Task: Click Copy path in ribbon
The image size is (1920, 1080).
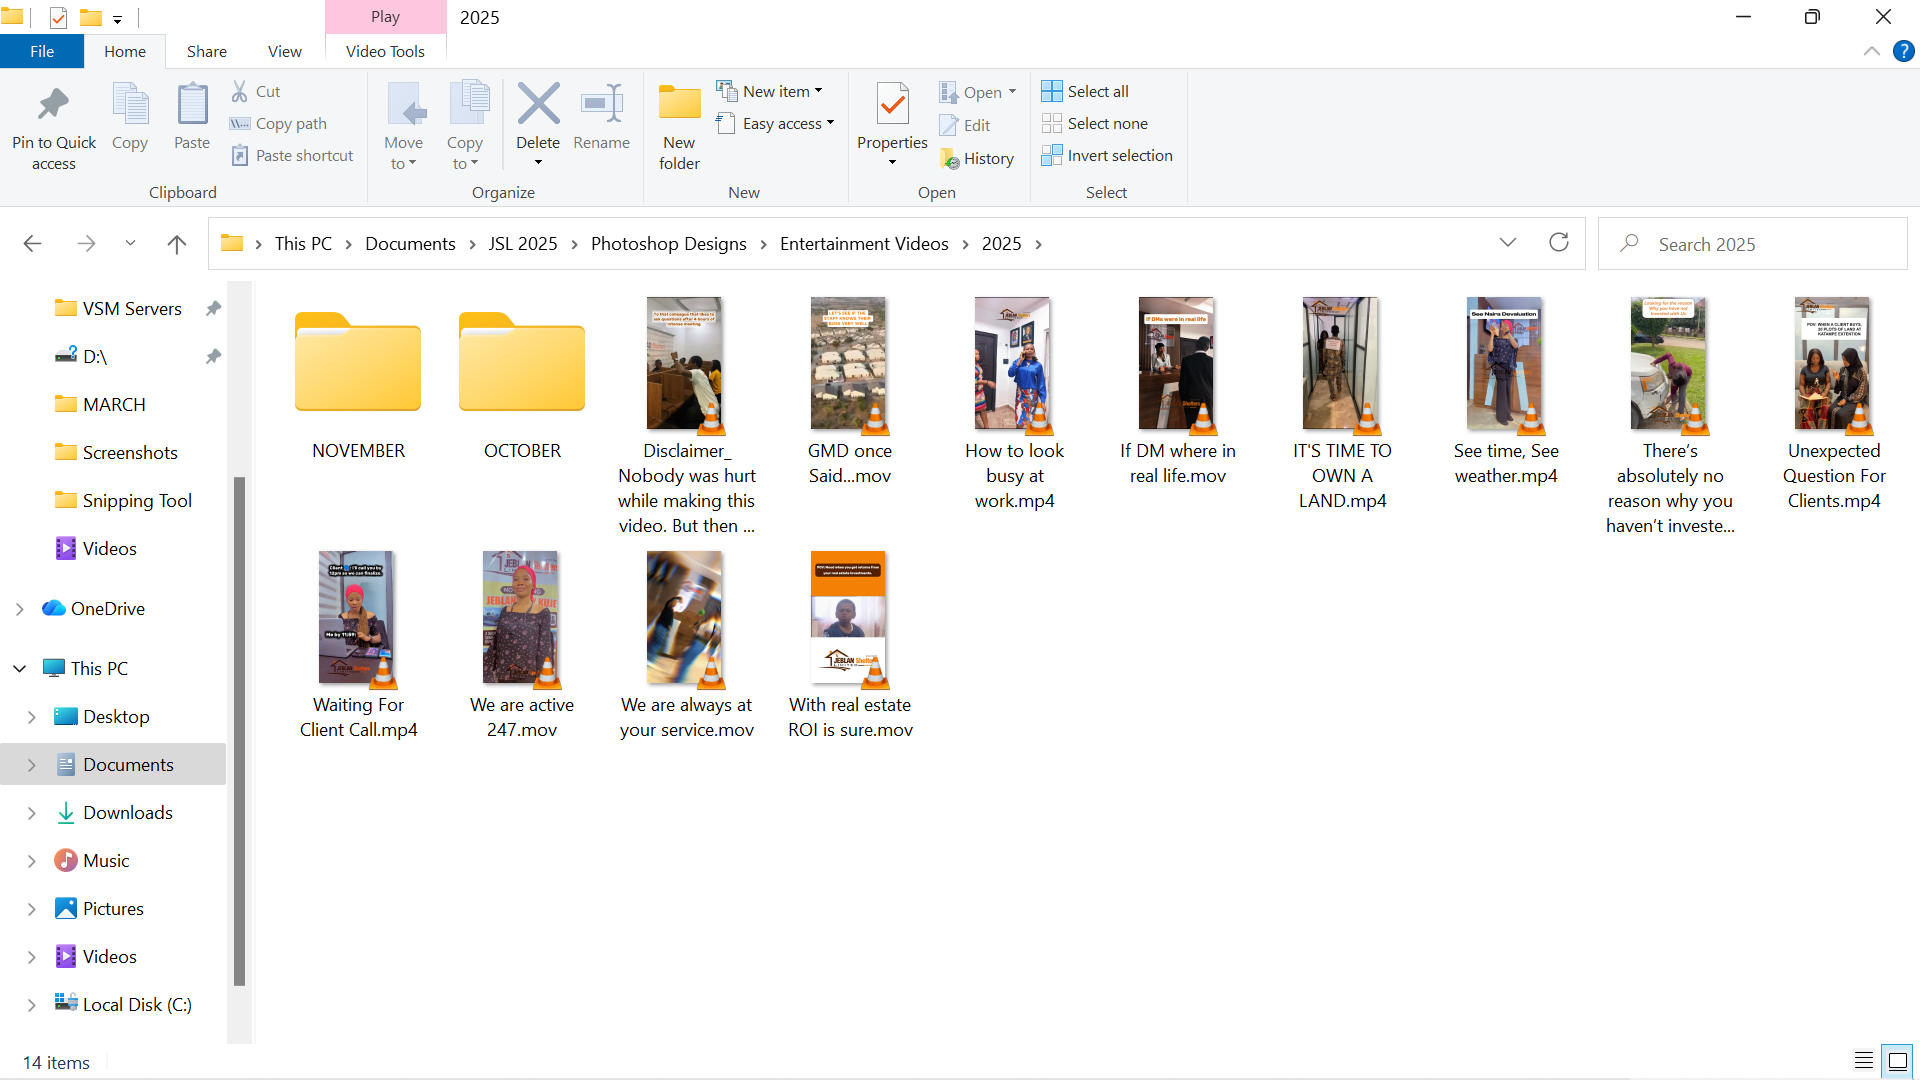Action: (278, 123)
